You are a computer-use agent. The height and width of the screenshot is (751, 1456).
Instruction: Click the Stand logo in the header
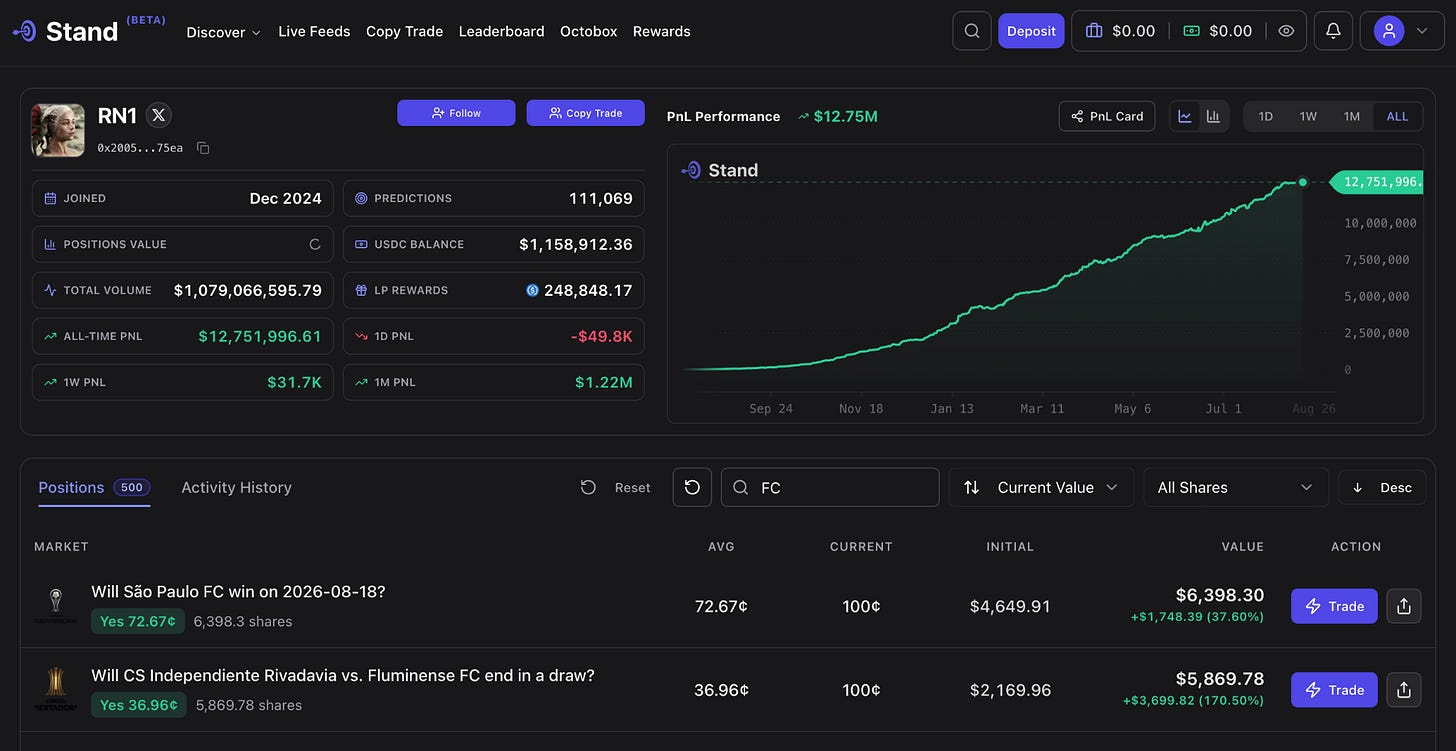[x=66, y=31]
